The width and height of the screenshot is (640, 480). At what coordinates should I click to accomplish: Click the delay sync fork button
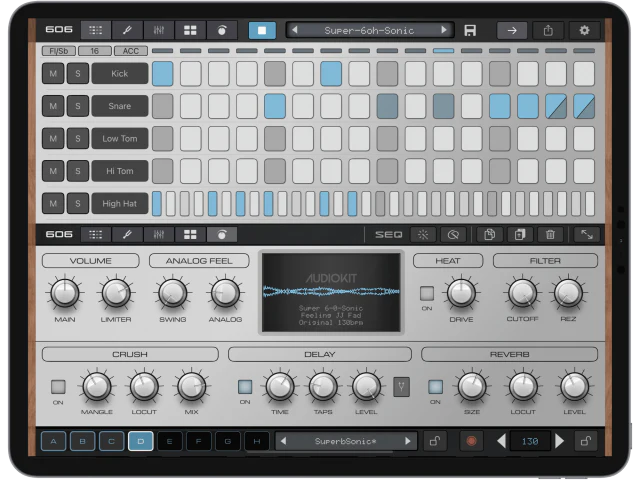click(401, 387)
